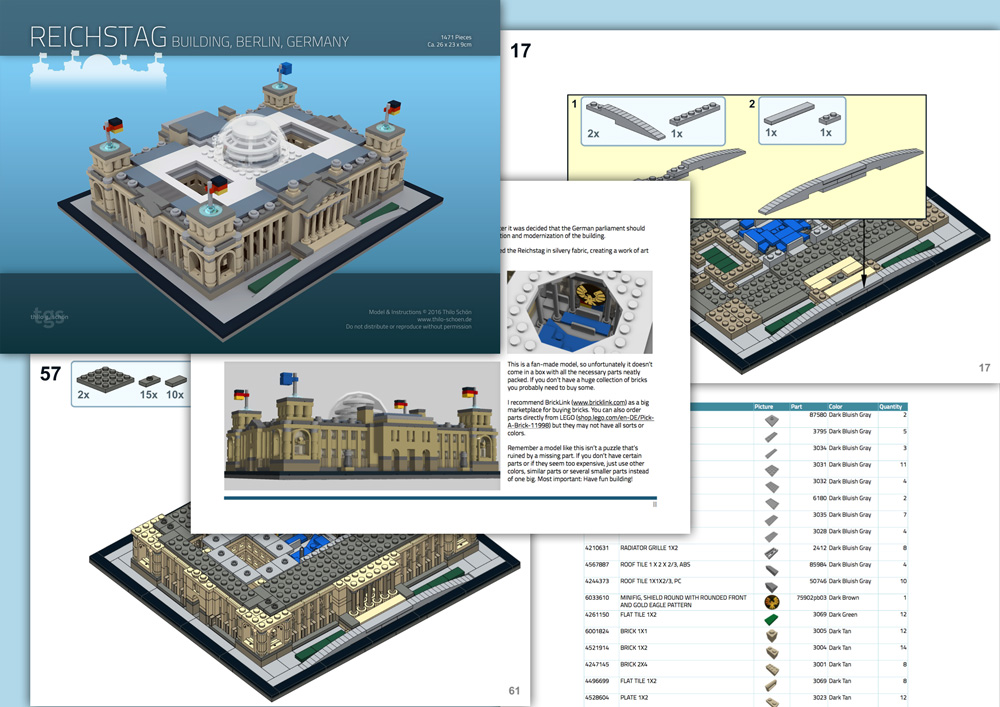Screen dimensions: 1000x707
Task: Open the shop.lego.com Pick-A-Brick link
Action: point(580,421)
